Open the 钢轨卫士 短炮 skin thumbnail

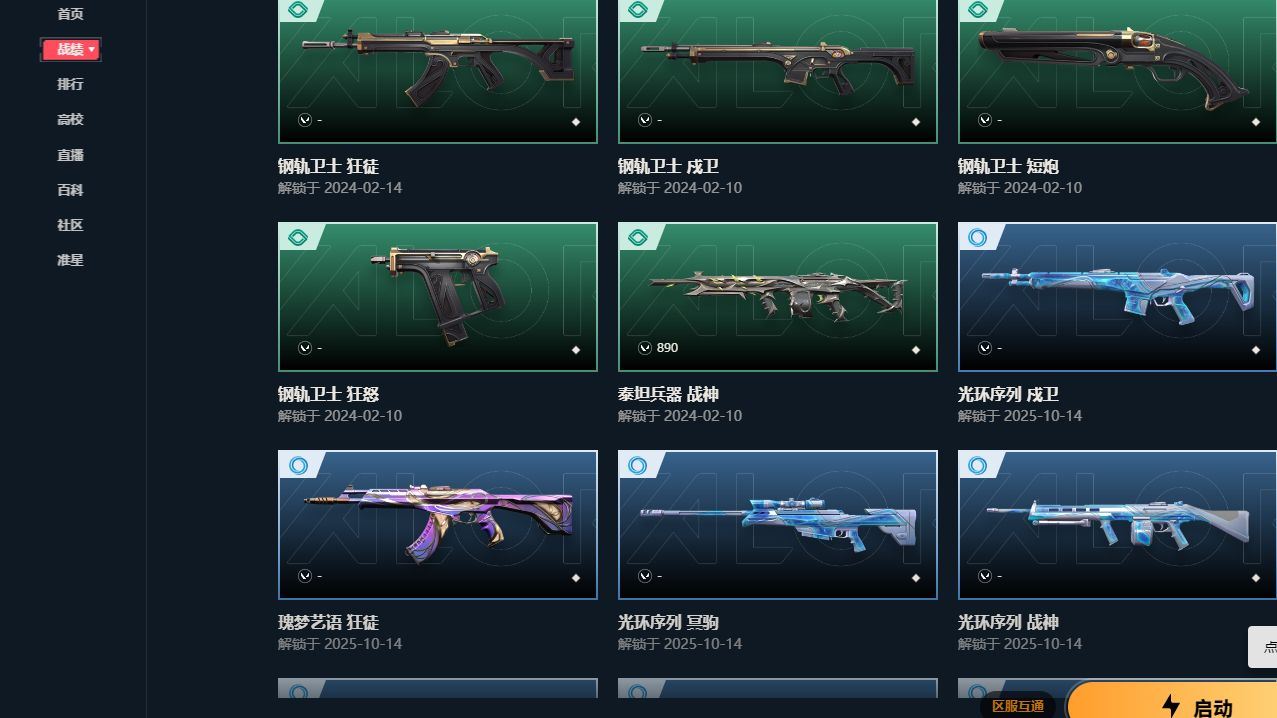1117,71
